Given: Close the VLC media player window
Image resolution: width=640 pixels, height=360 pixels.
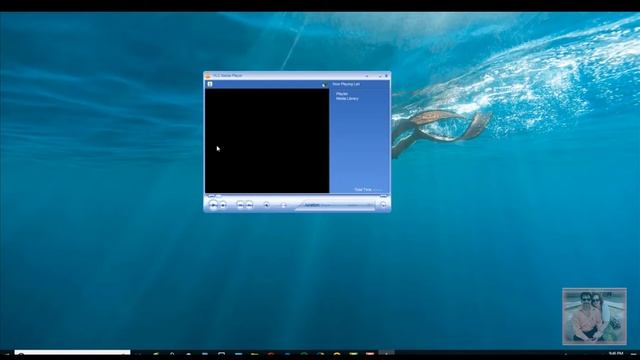Looking at the screenshot, I should pyautogui.click(x=387, y=76).
